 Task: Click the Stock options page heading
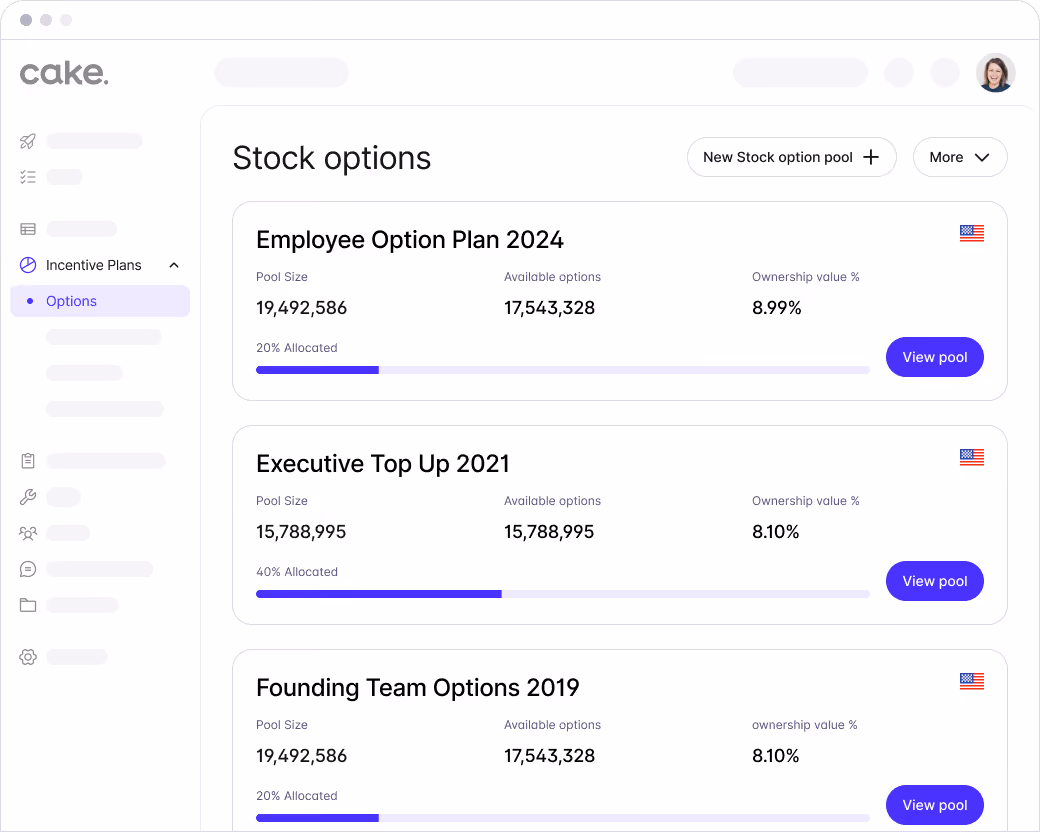[x=332, y=159]
